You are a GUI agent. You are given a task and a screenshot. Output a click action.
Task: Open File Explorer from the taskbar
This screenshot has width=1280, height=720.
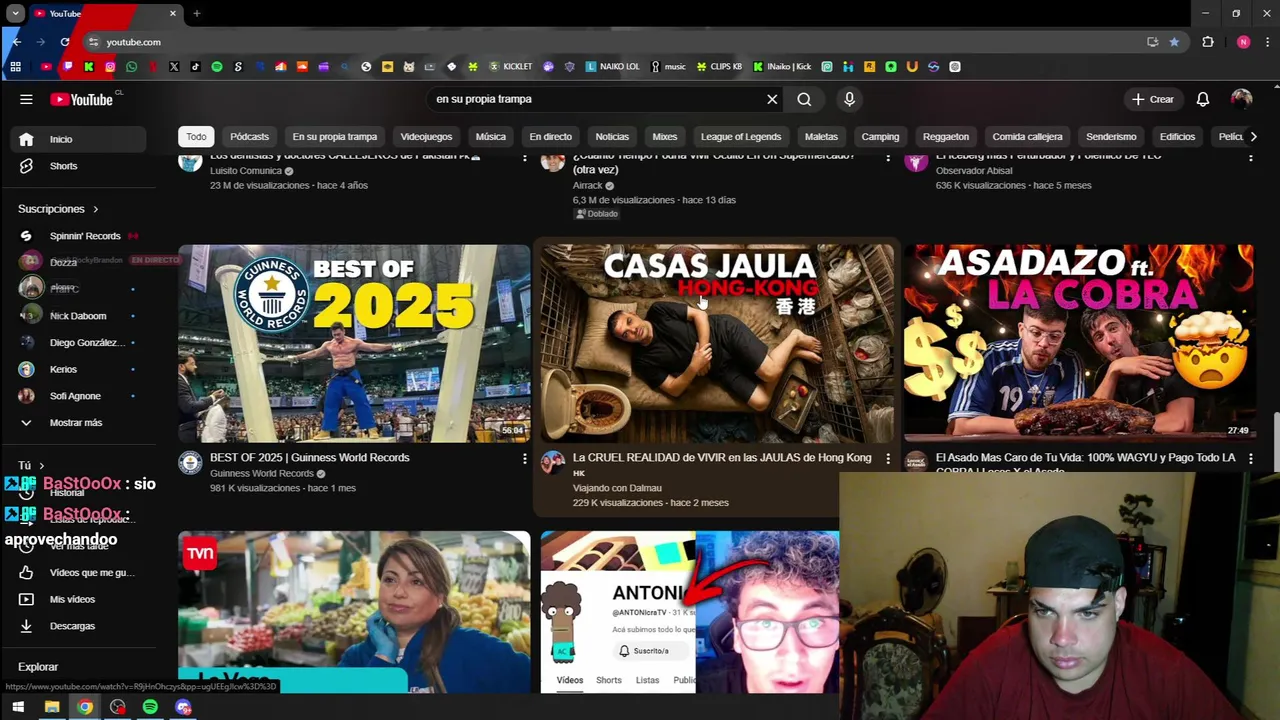coord(52,707)
